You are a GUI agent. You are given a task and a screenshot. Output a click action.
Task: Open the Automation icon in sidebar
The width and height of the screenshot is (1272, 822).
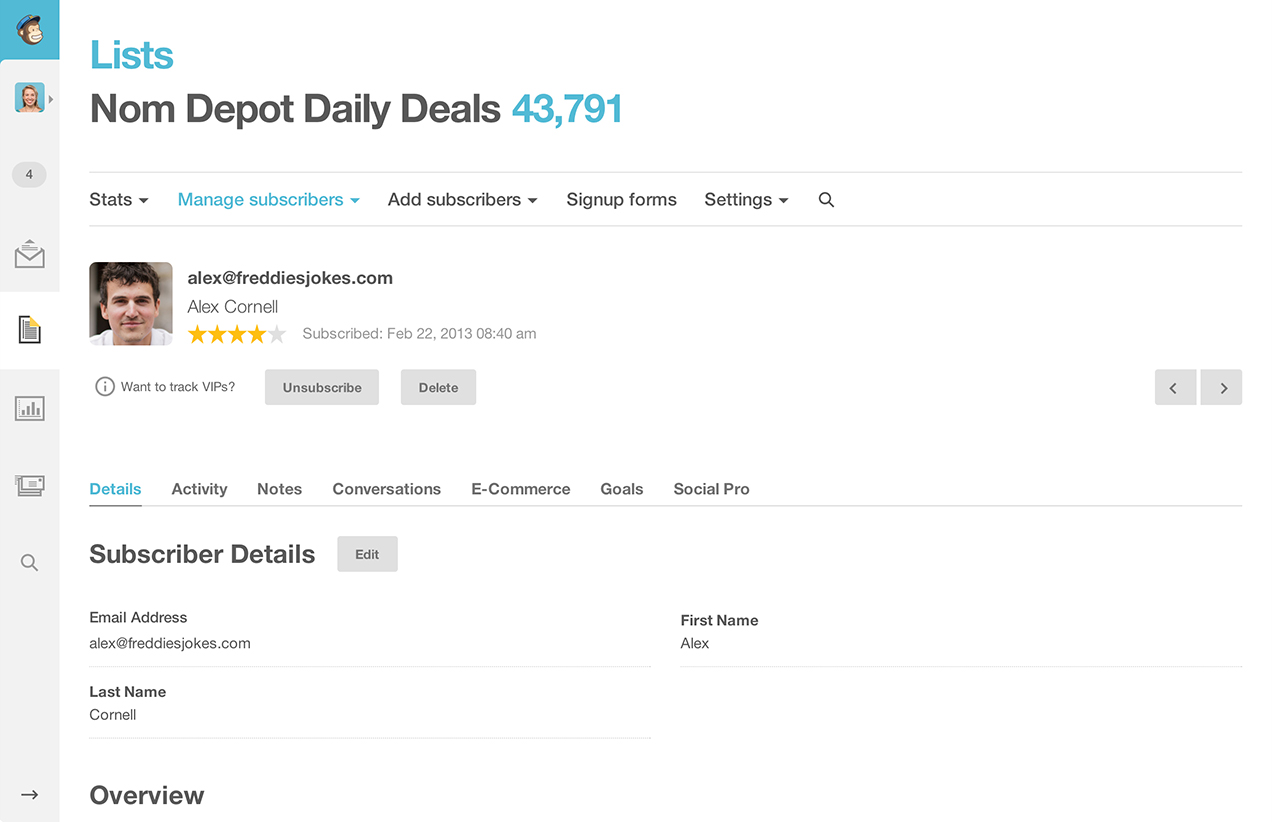coord(29,486)
